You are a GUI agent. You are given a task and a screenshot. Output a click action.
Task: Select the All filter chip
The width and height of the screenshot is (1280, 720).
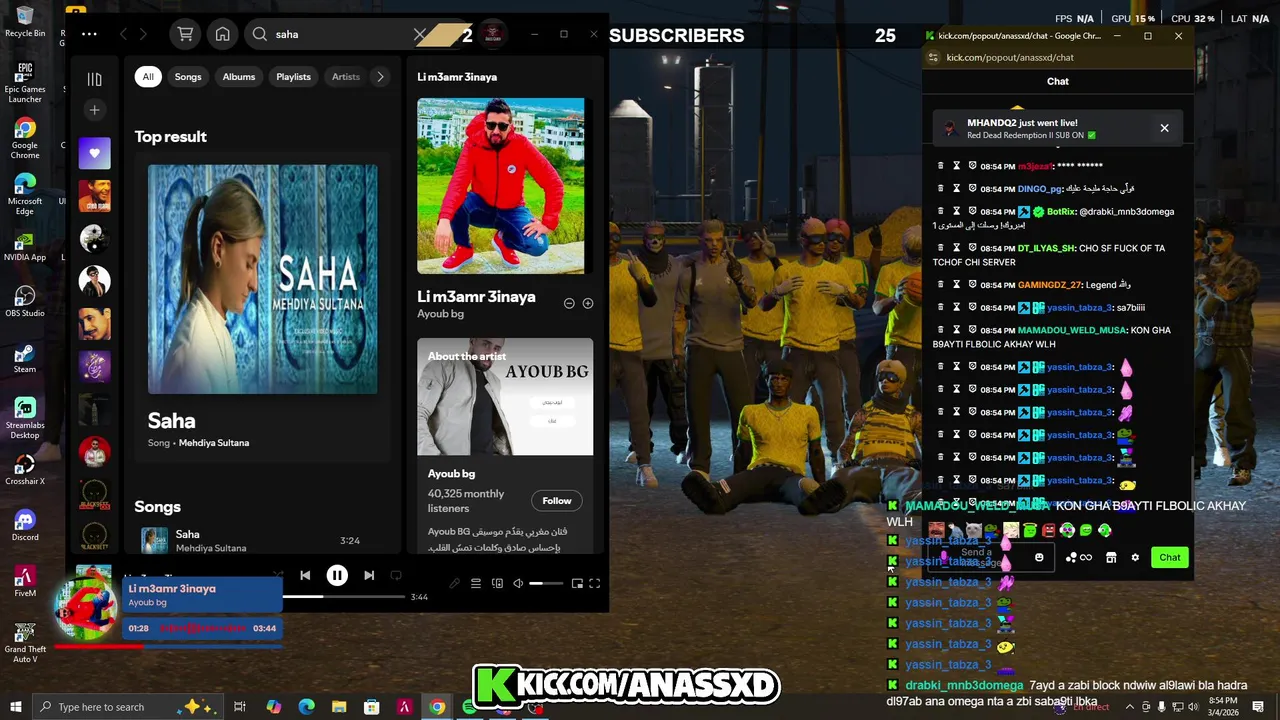point(148,77)
